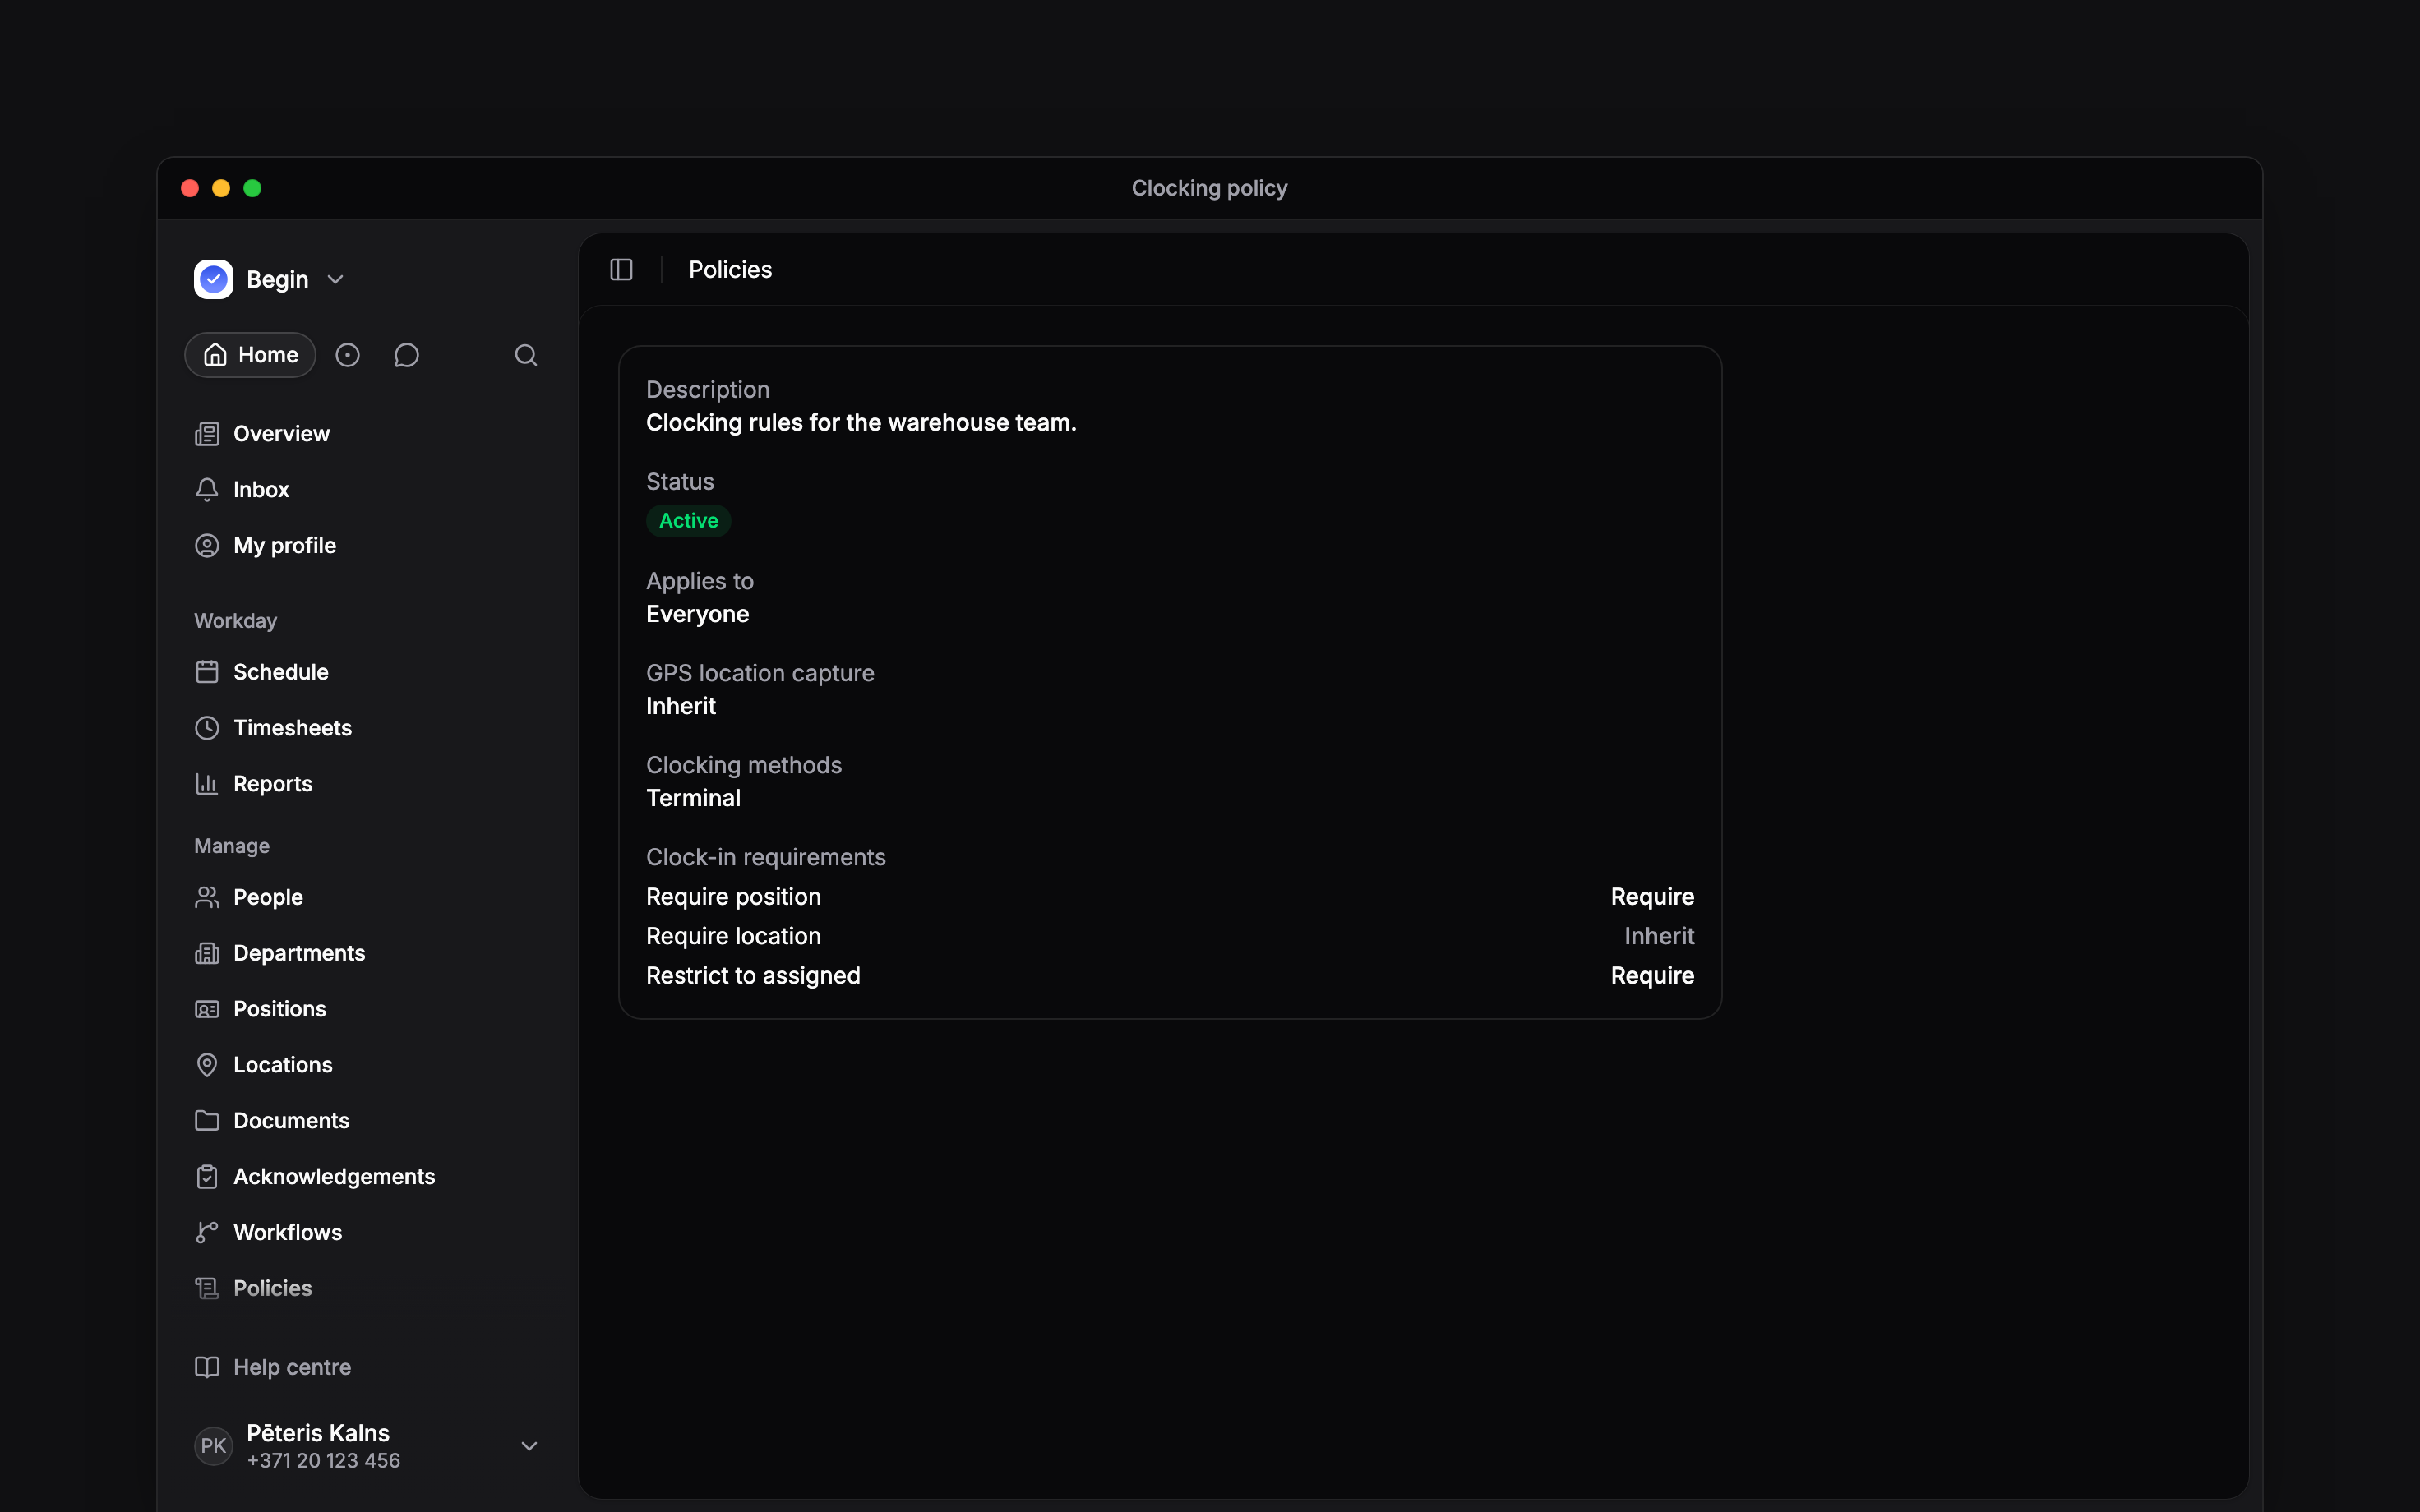Click the Timesheets clock icon
Screen dimensions: 2420x1512
click(x=207, y=728)
